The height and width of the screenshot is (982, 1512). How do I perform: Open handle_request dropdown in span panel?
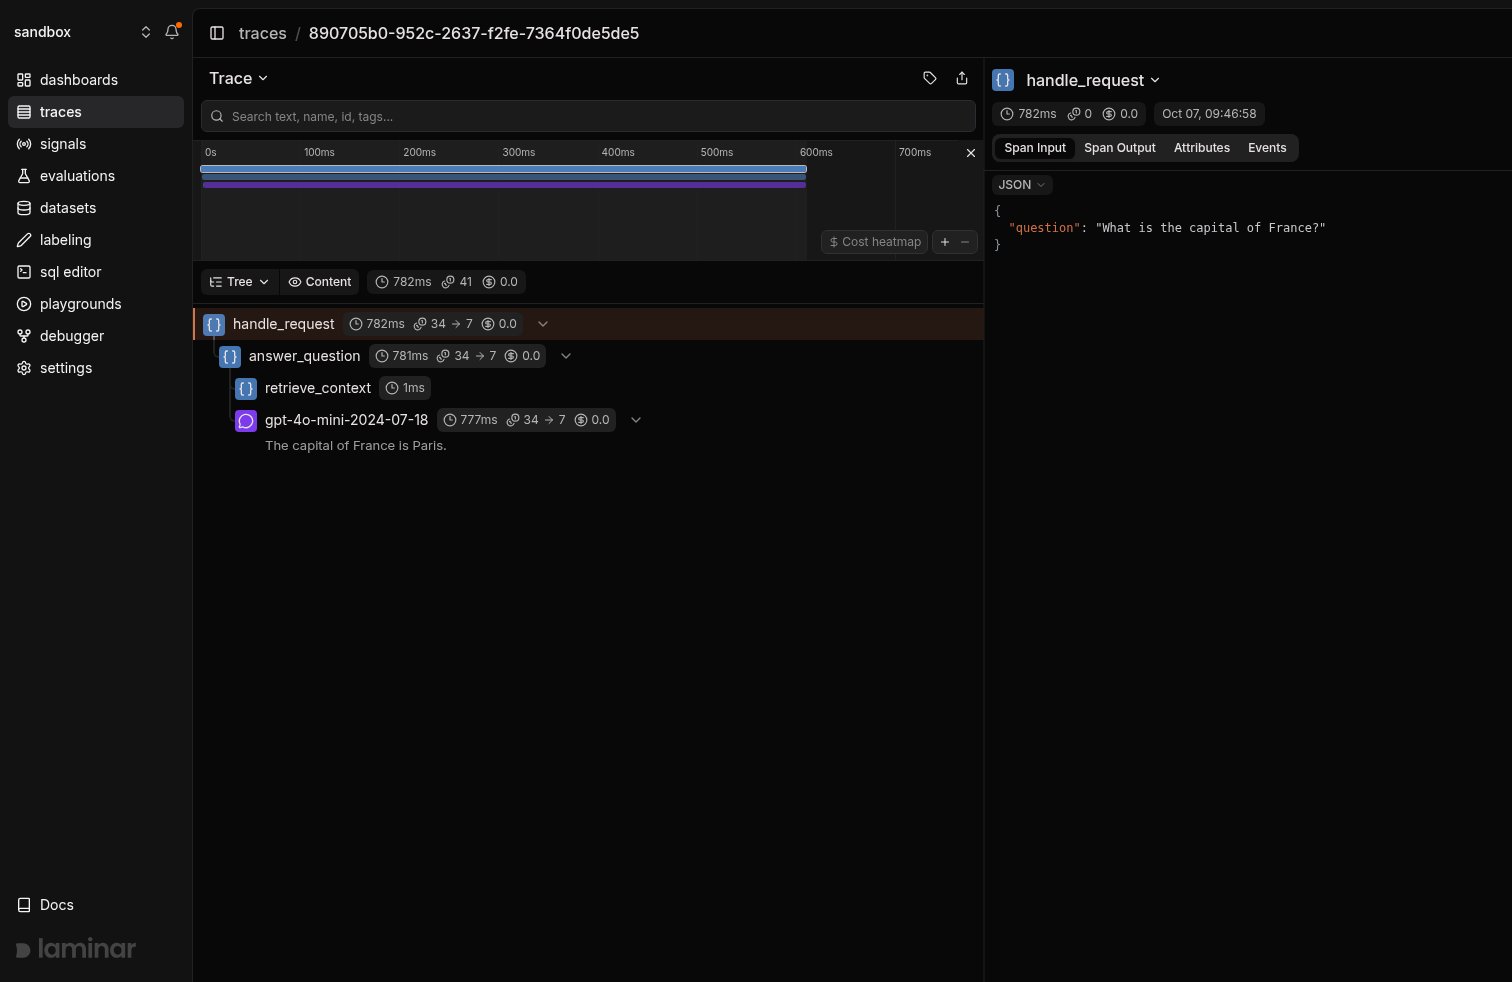[x=1092, y=80]
